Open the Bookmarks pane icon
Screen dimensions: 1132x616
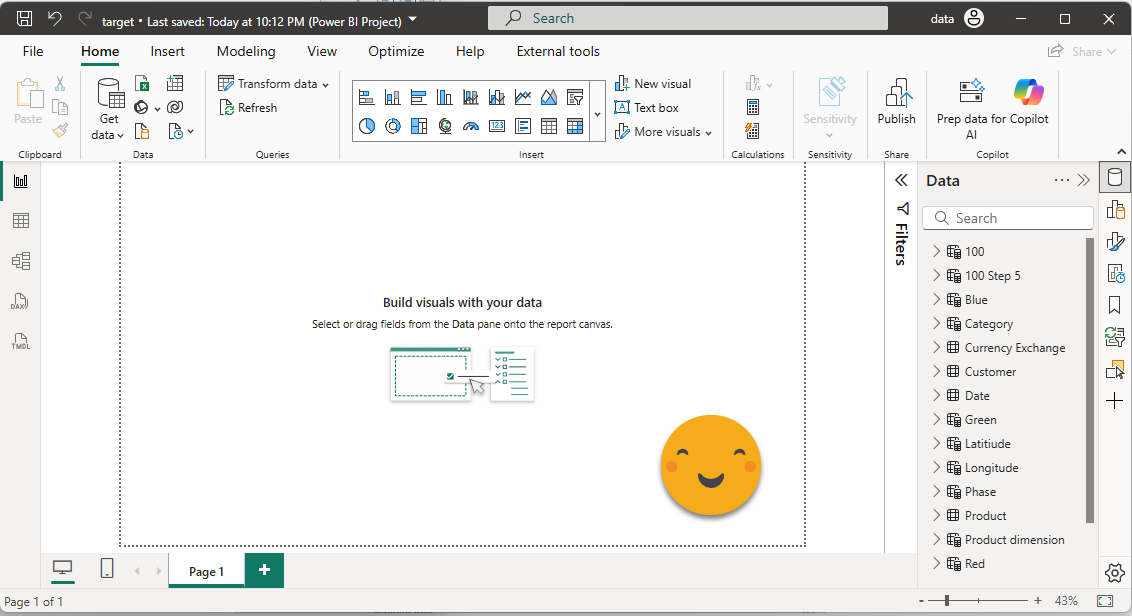[x=1115, y=305]
